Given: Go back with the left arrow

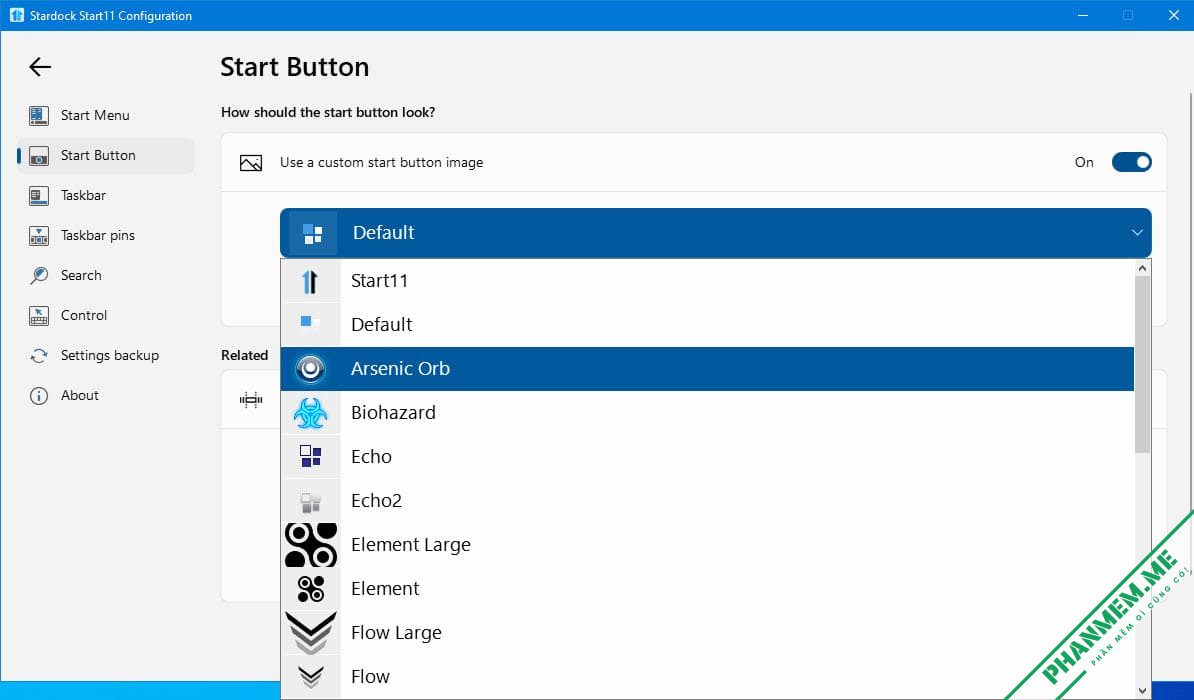Looking at the screenshot, I should tap(40, 67).
